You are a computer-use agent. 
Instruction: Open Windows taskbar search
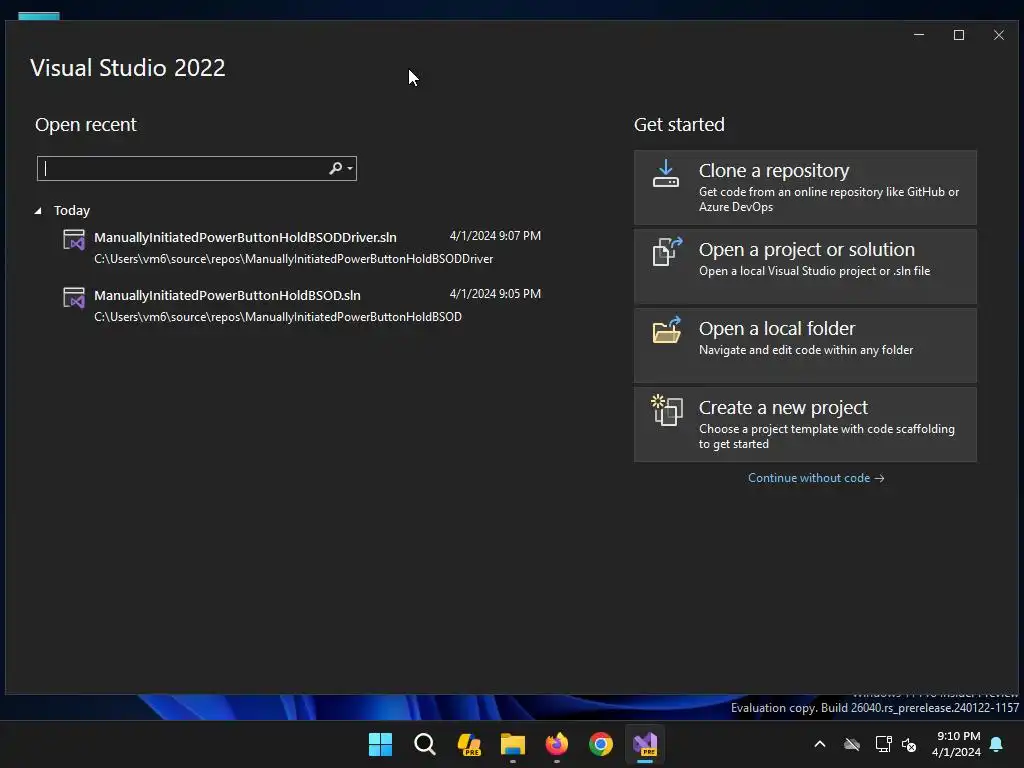pos(424,744)
